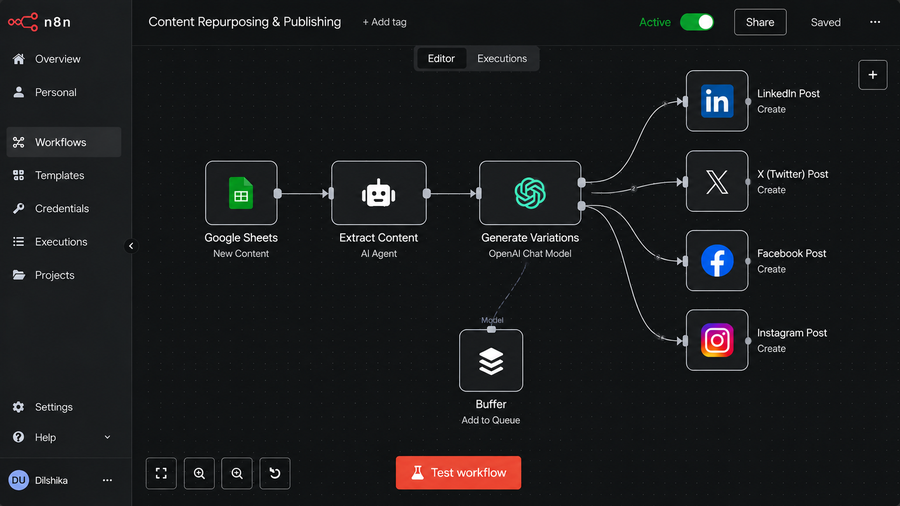The height and width of the screenshot is (506, 900).
Task: Switch to the Editor tab
Action: pos(441,59)
